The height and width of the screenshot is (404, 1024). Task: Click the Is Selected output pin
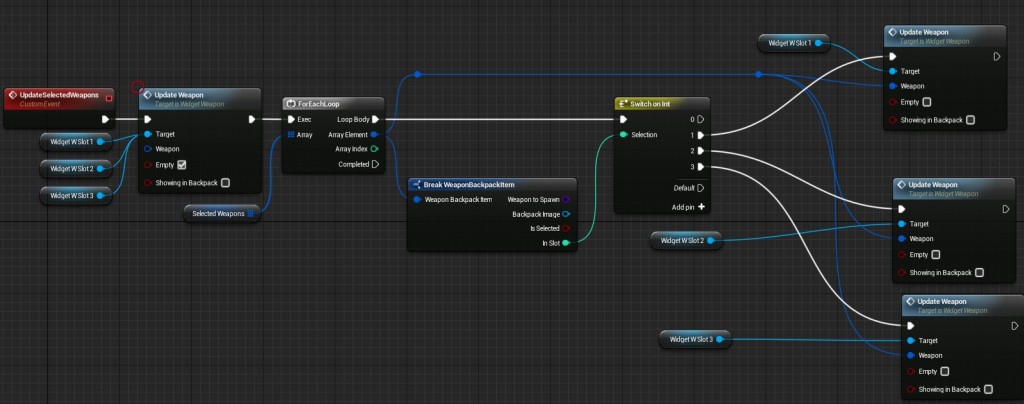(x=566, y=228)
